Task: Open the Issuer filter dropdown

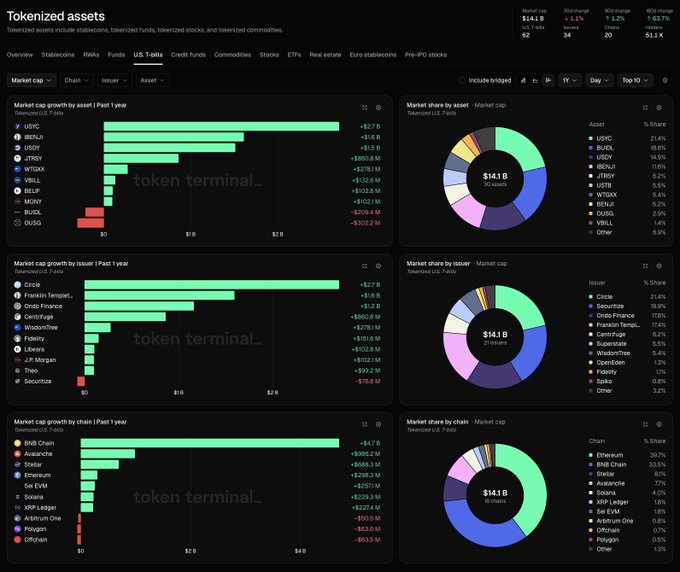Action: 114,80
